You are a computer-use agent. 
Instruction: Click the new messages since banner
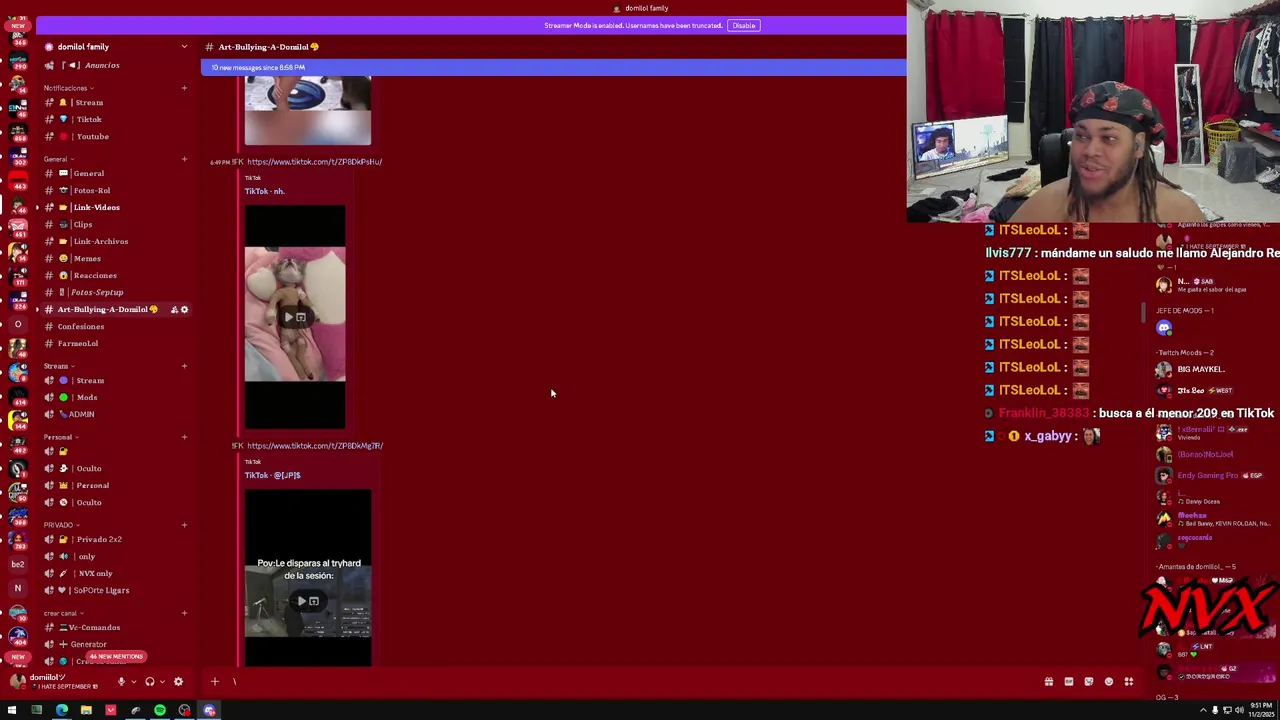point(553,67)
